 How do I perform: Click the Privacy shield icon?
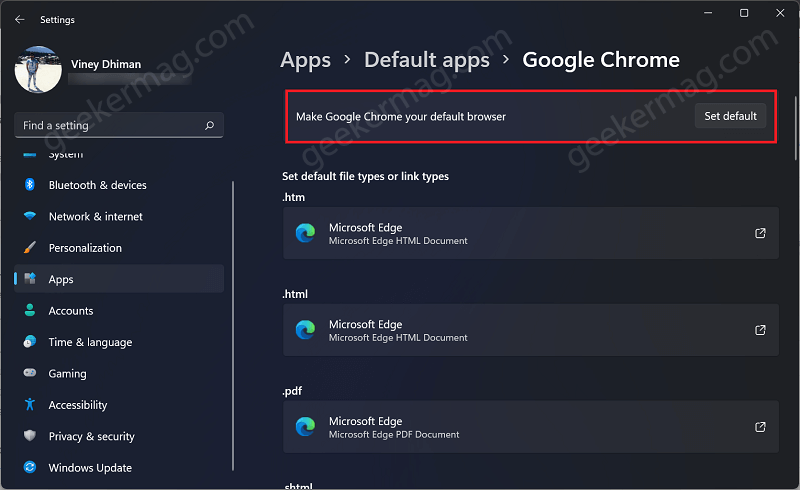(30, 435)
